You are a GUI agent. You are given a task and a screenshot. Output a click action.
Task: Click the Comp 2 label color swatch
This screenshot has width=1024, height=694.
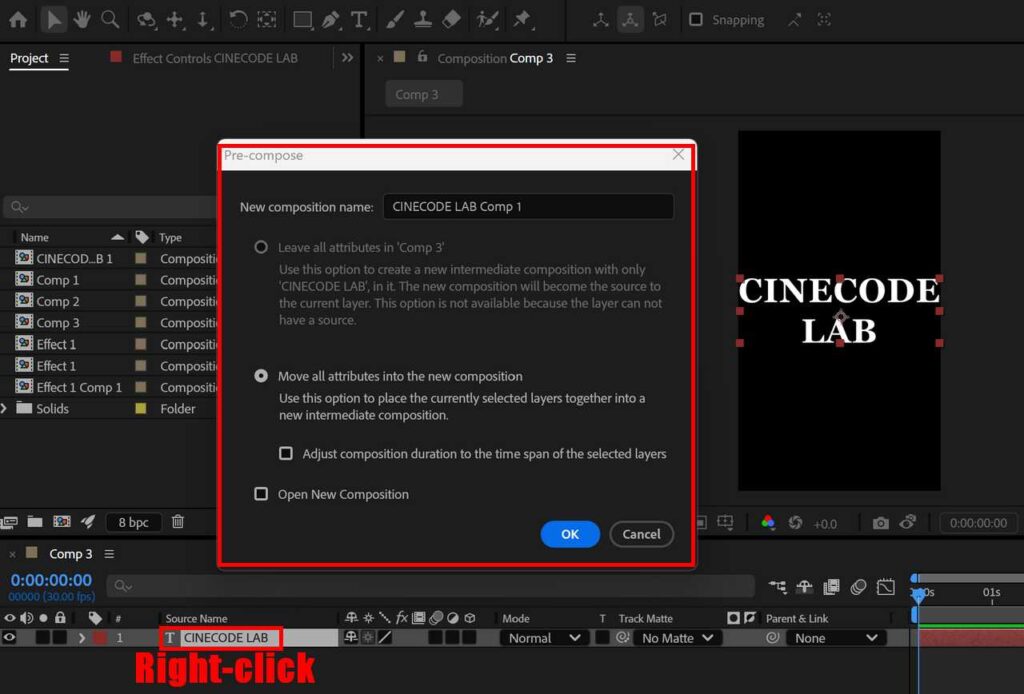(140, 301)
